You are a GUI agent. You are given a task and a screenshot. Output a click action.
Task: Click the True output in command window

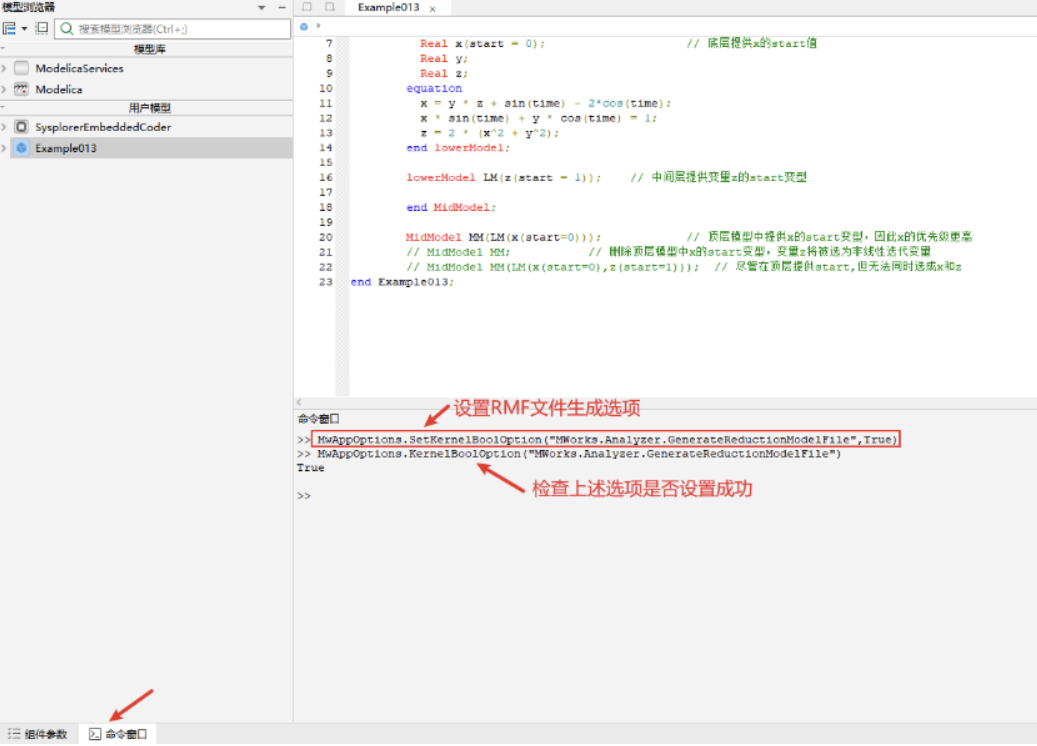click(x=310, y=468)
